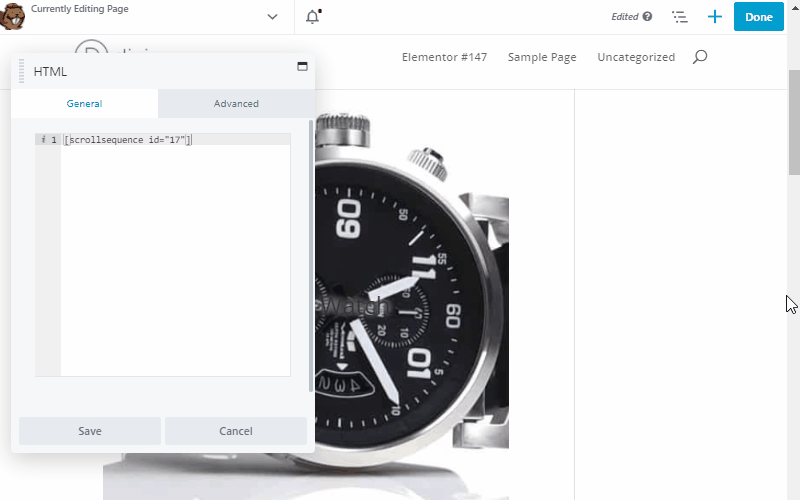Click the Edited status text
Screen dimensions: 800x500
click(624, 17)
